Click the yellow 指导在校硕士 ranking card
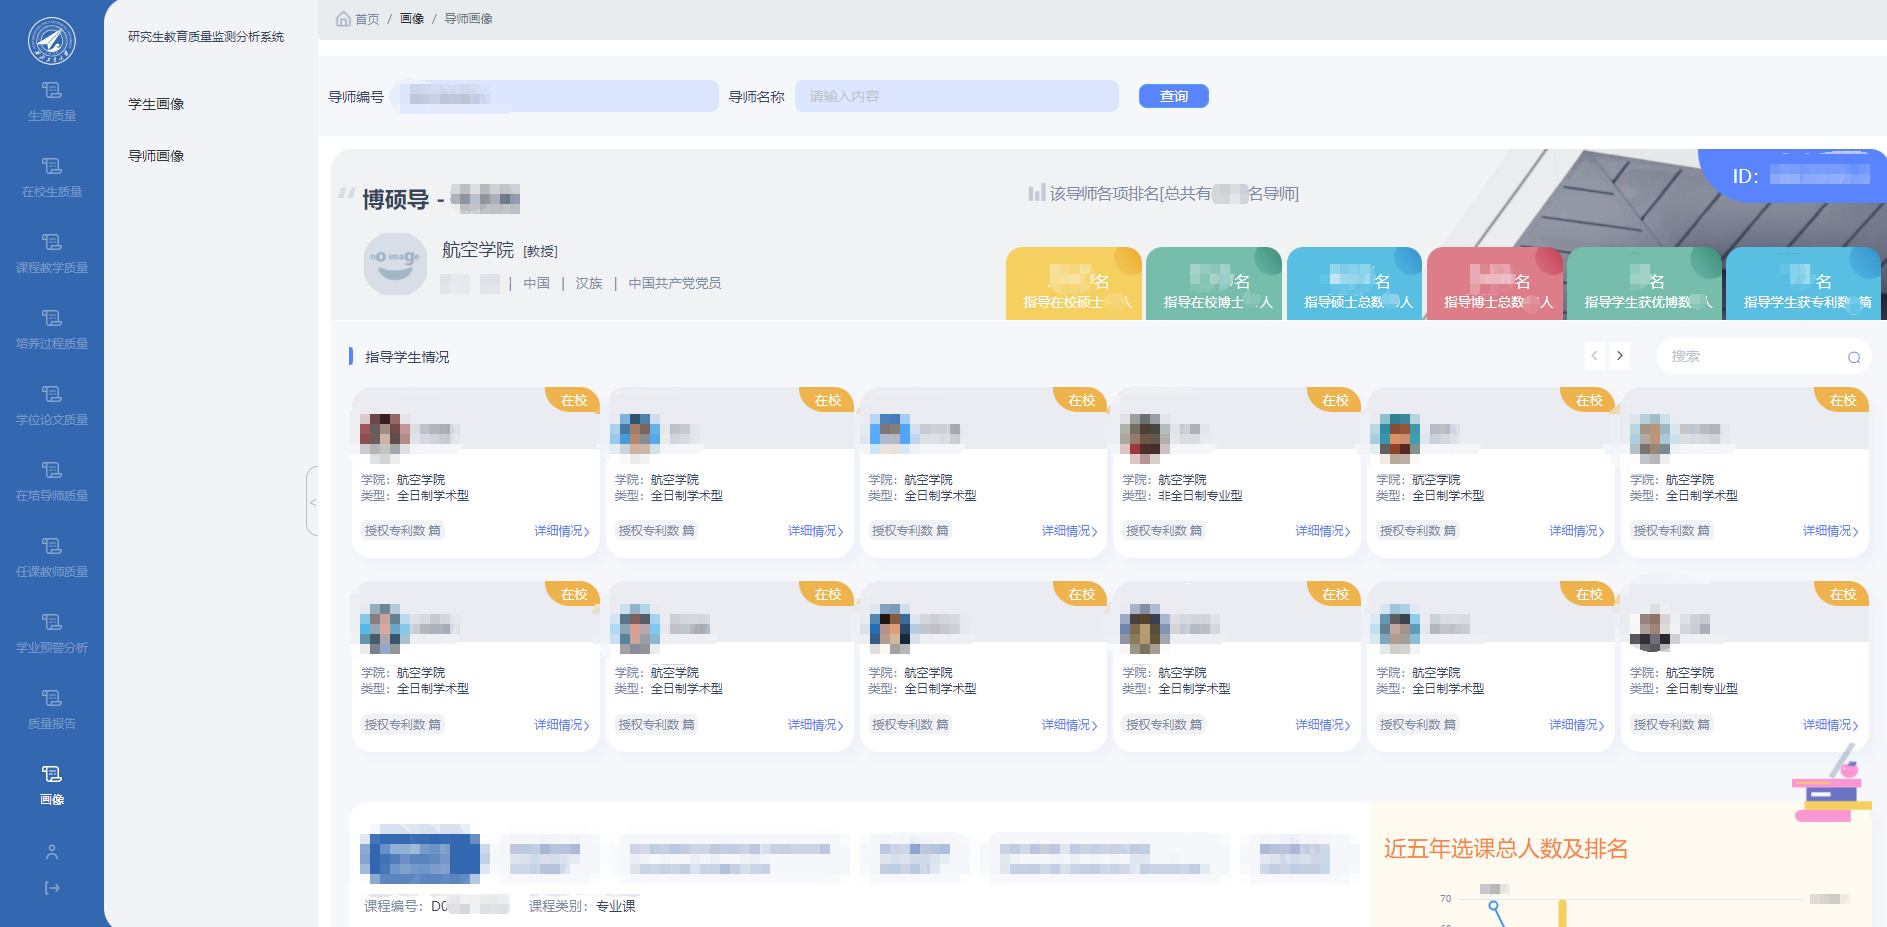This screenshot has width=1887, height=927. tap(1073, 284)
